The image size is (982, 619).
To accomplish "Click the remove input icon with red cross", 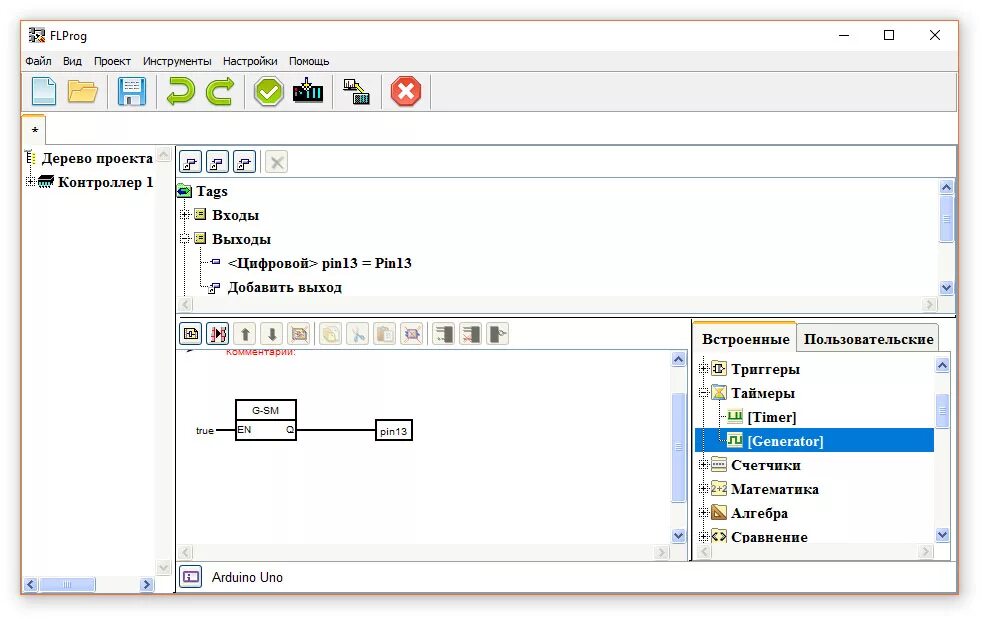I will [470, 334].
